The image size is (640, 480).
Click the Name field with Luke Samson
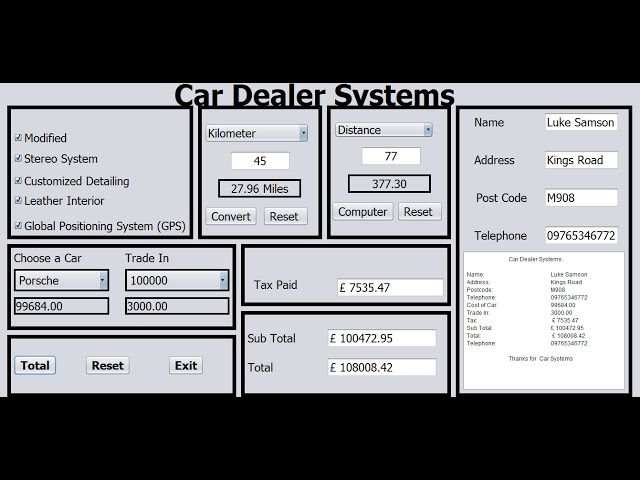(581, 122)
